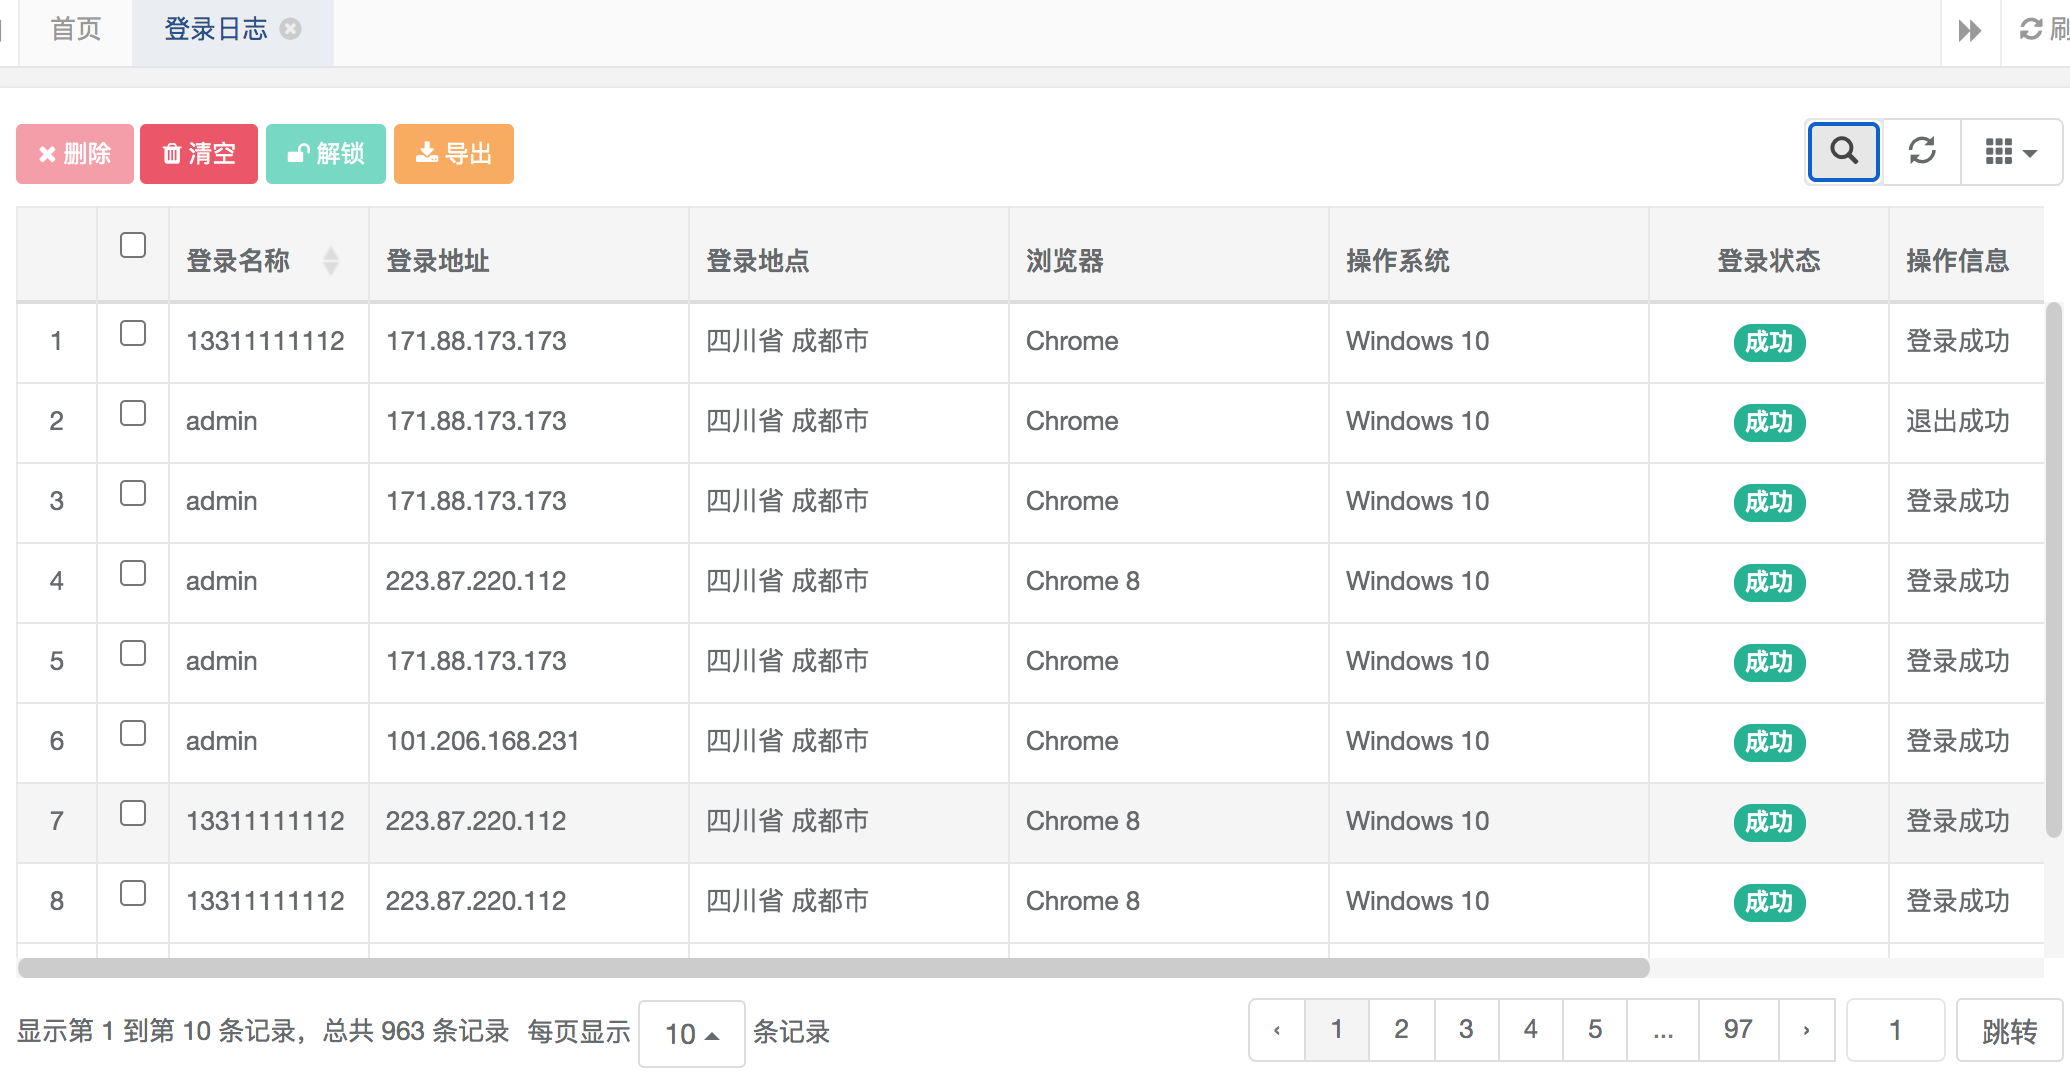Image resolution: width=2070 pixels, height=1074 pixels.
Task: Click the 操作系统 column header
Action: coord(1398,261)
